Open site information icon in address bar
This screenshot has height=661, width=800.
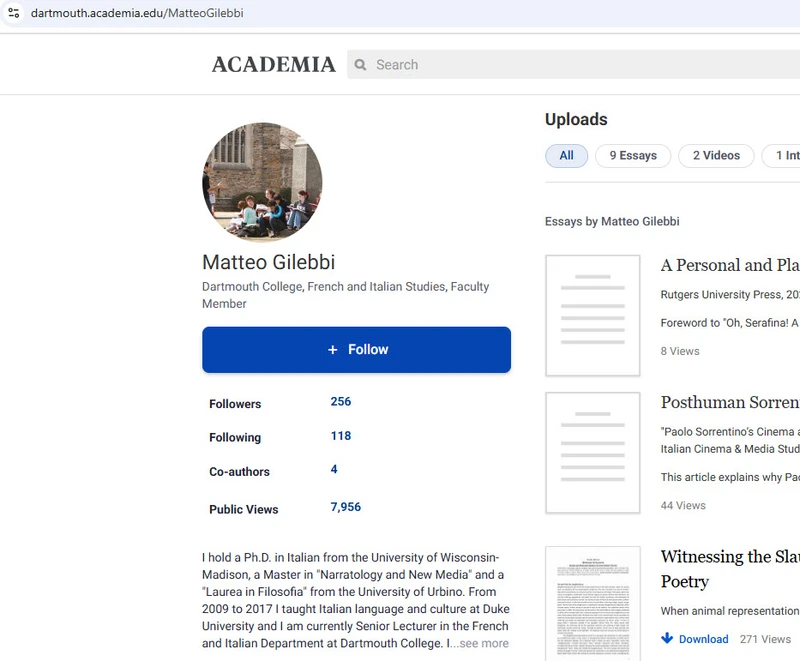tap(14, 13)
